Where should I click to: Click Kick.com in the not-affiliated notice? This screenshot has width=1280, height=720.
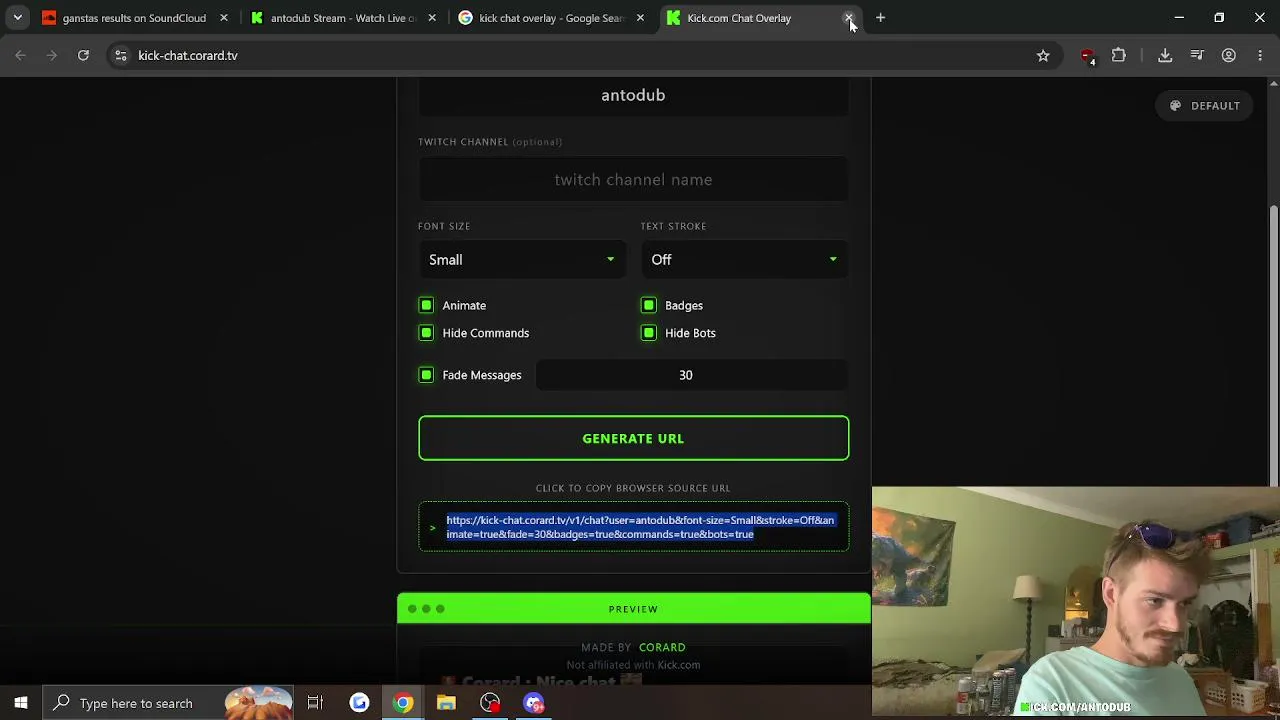tap(679, 665)
